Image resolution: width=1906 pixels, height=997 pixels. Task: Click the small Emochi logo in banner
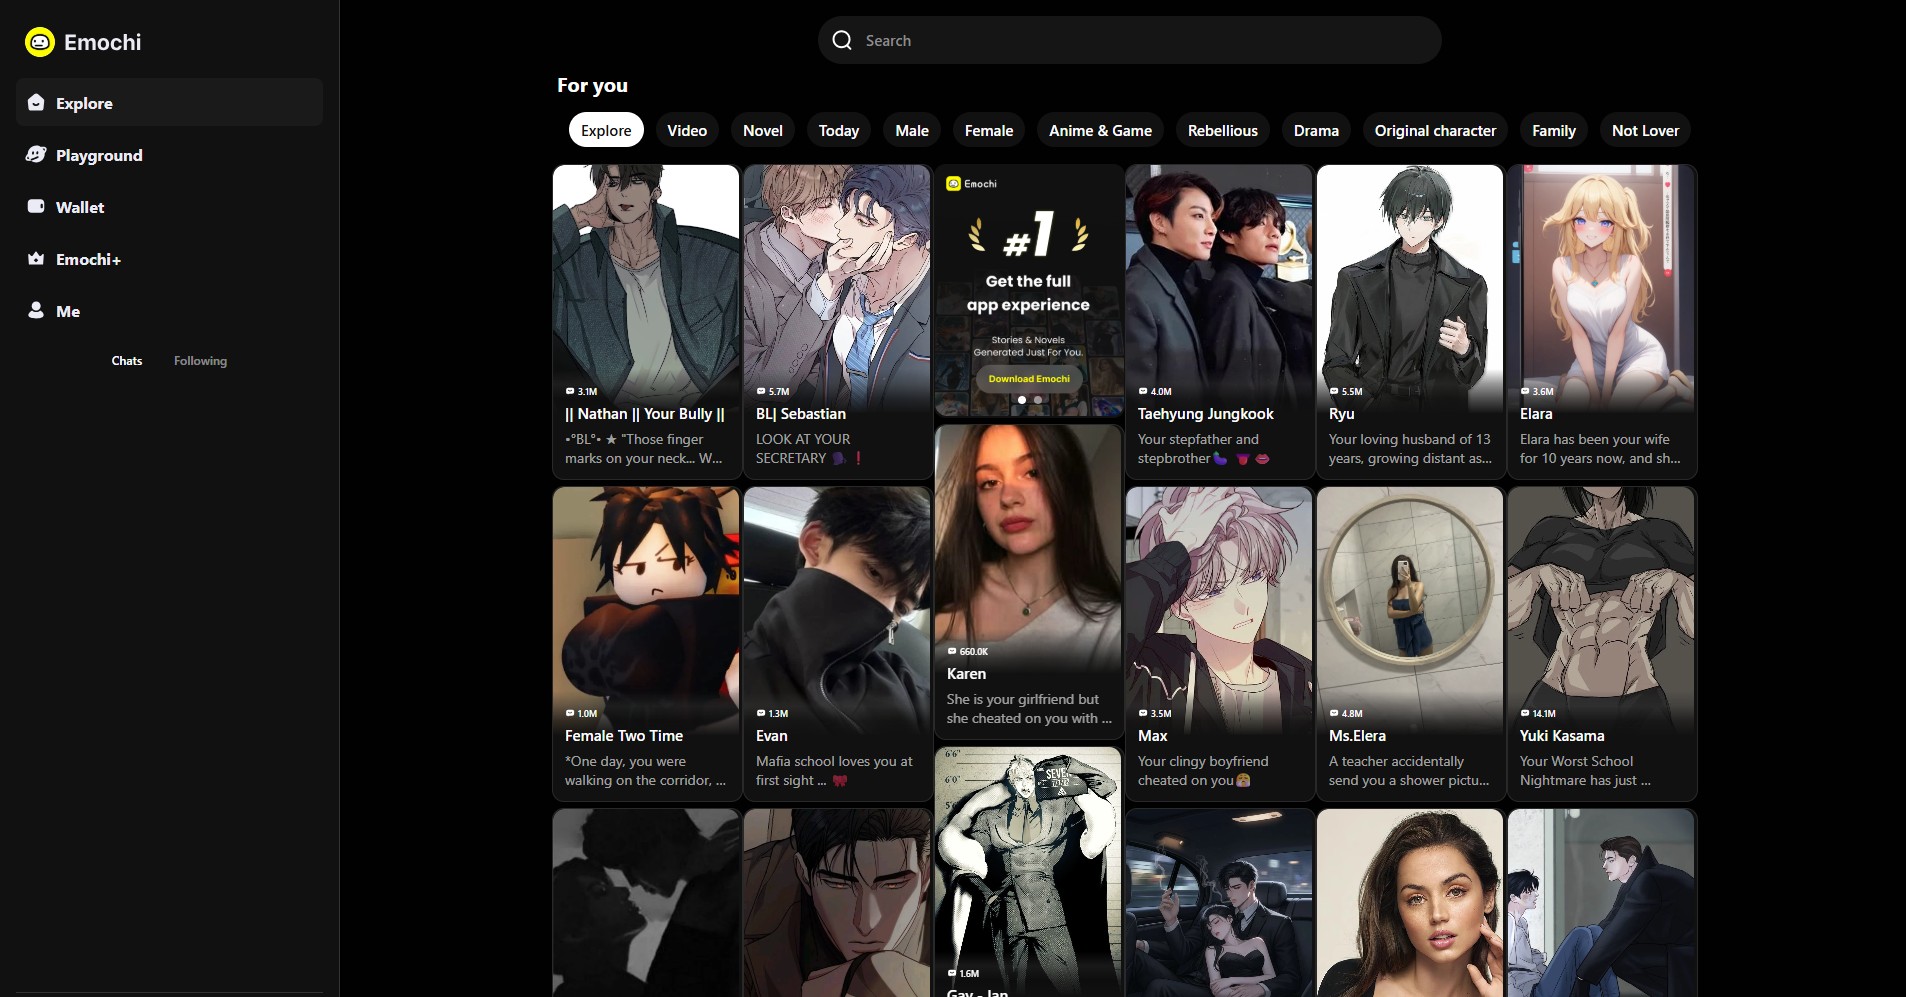[953, 184]
